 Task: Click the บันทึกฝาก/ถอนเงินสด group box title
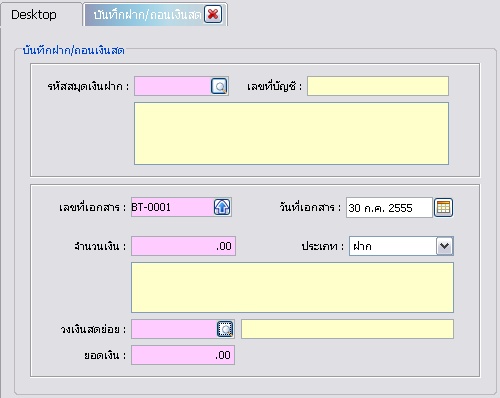[74, 51]
